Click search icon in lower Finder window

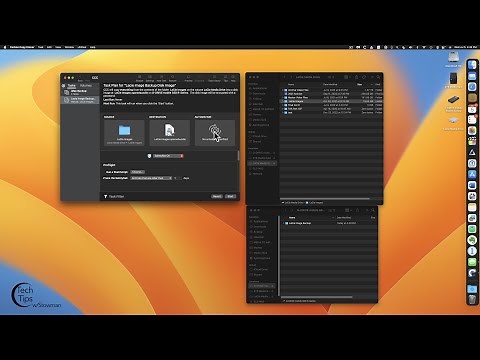click(373, 210)
